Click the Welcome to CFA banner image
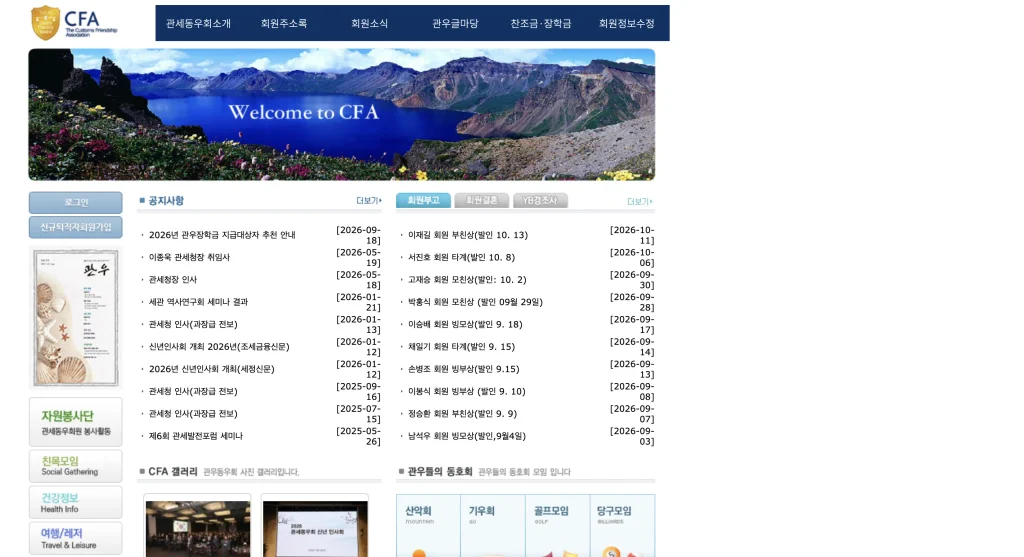This screenshot has height=557, width=1024. pyautogui.click(x=342, y=114)
